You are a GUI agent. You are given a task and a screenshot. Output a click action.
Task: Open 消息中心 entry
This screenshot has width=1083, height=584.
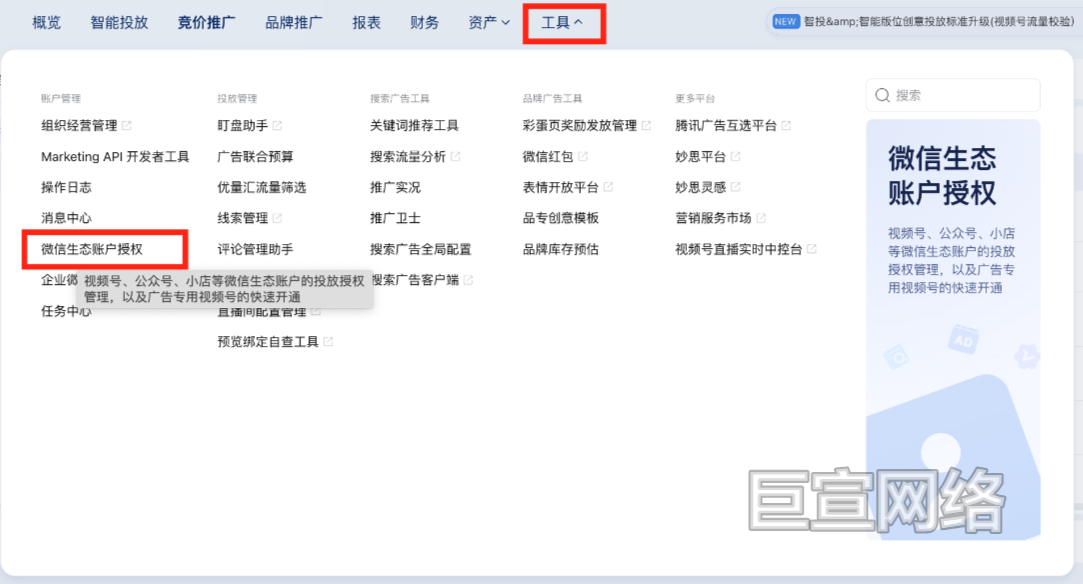[66, 218]
